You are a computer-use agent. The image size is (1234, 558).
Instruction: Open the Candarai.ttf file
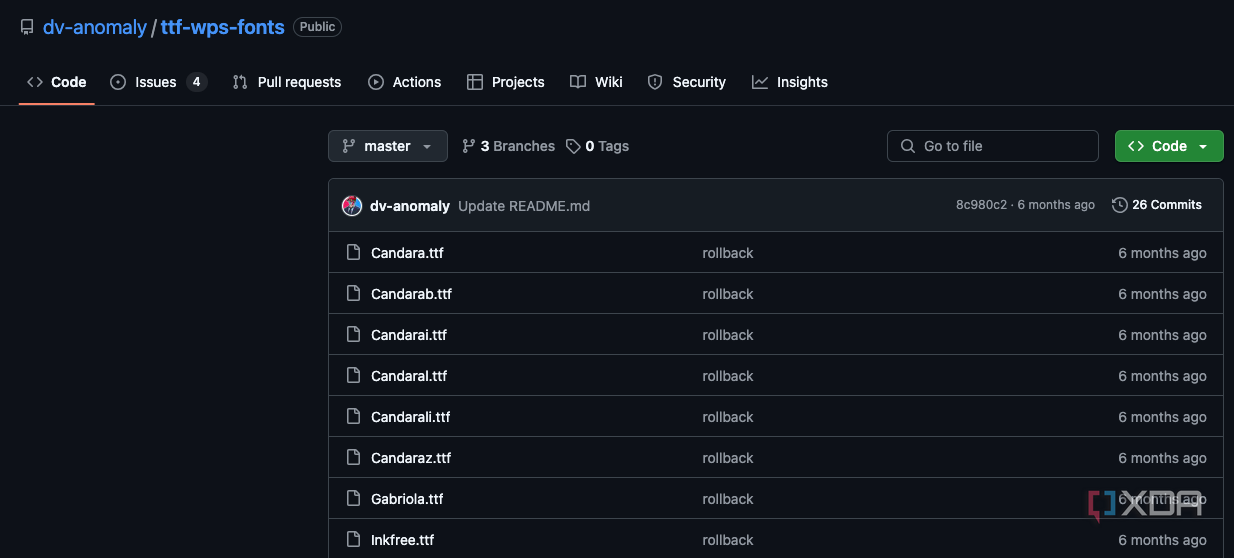pos(409,335)
